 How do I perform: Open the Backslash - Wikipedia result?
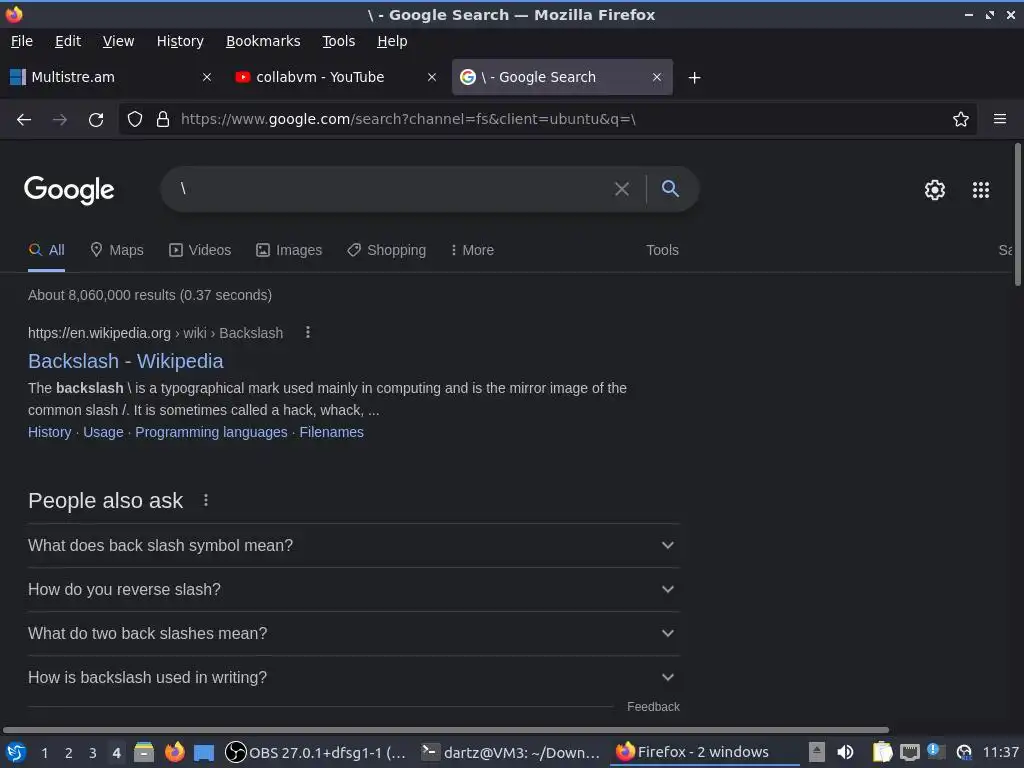tap(125, 361)
